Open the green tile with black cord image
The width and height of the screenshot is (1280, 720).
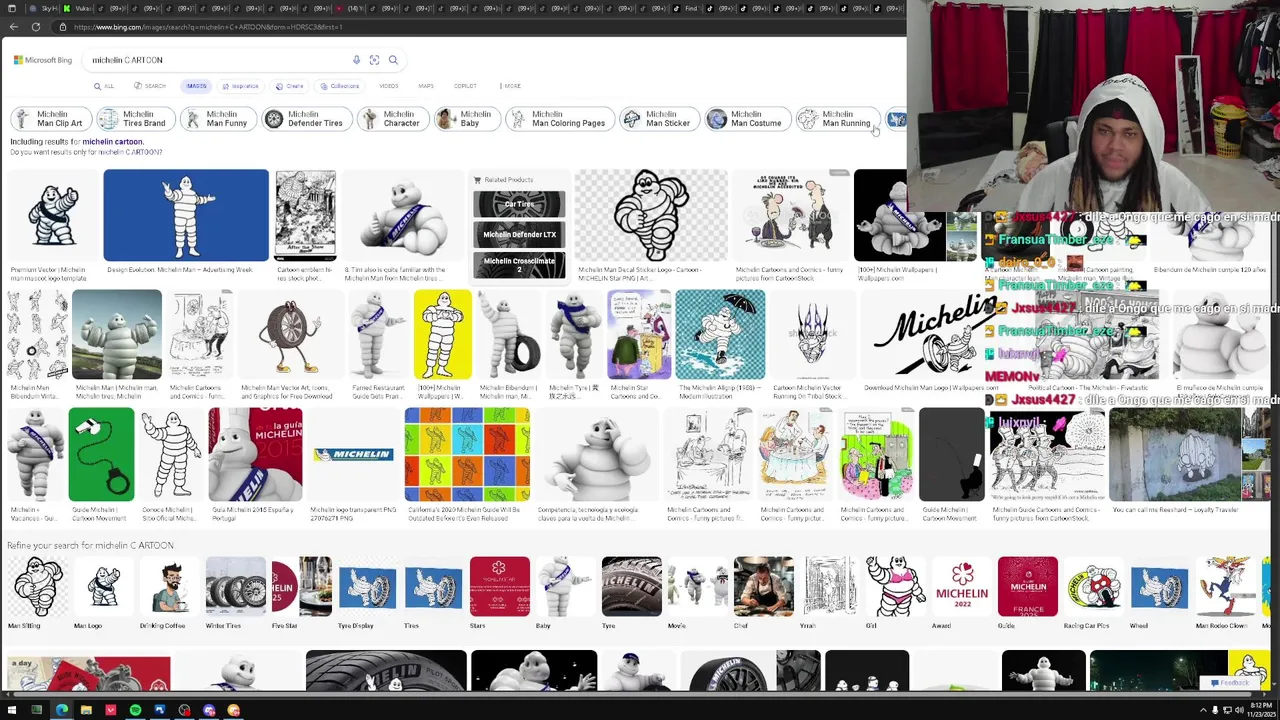(101, 454)
